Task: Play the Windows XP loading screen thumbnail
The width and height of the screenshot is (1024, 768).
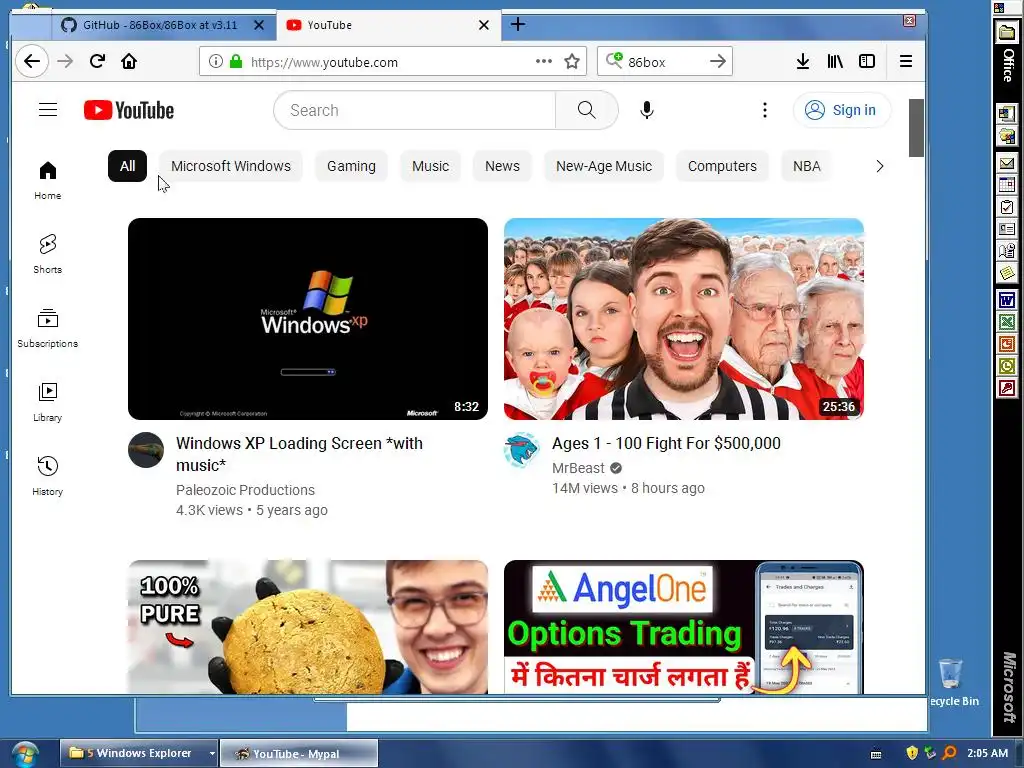Action: [308, 319]
